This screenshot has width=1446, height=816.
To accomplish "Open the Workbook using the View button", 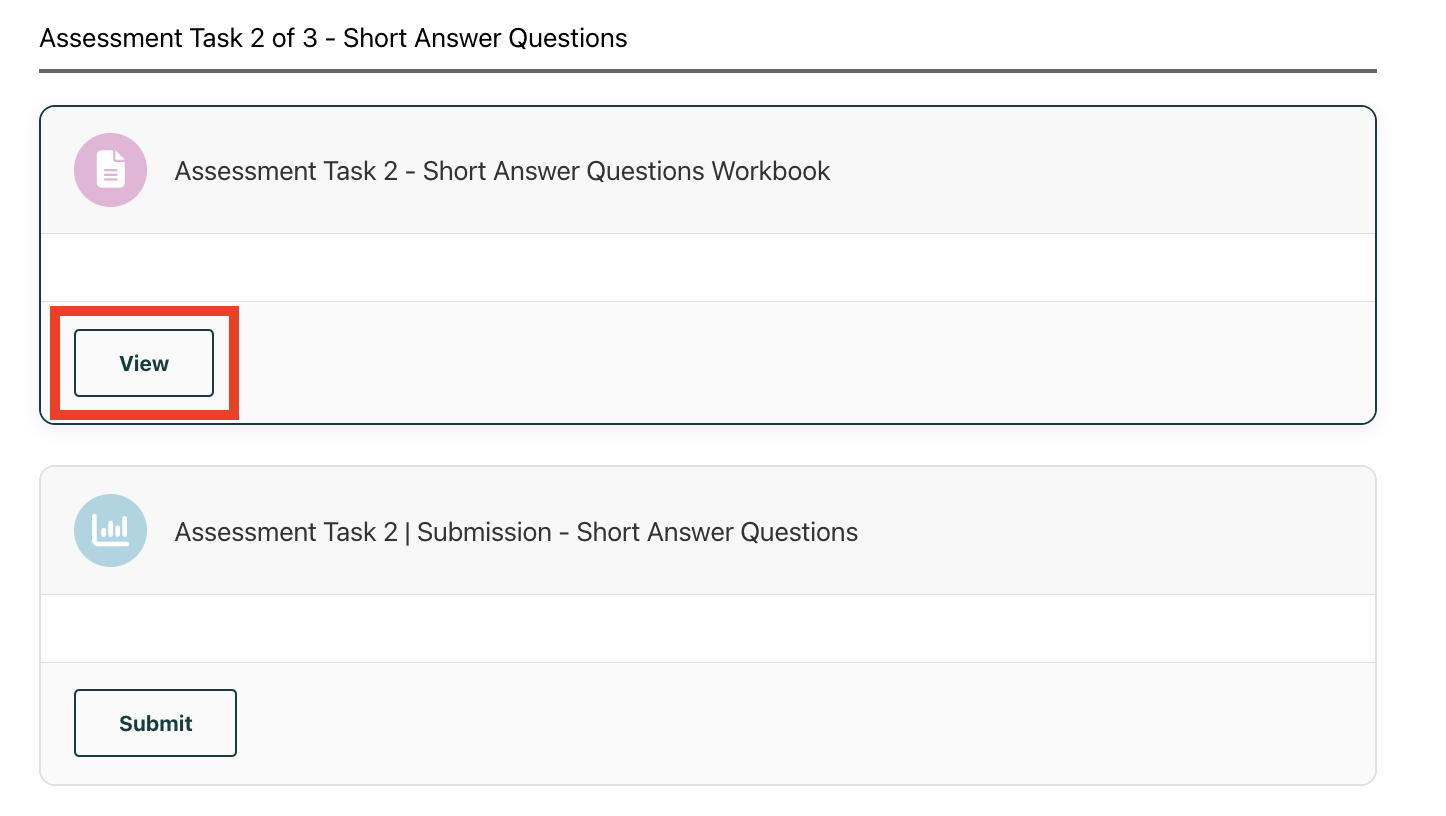I will coord(144,363).
